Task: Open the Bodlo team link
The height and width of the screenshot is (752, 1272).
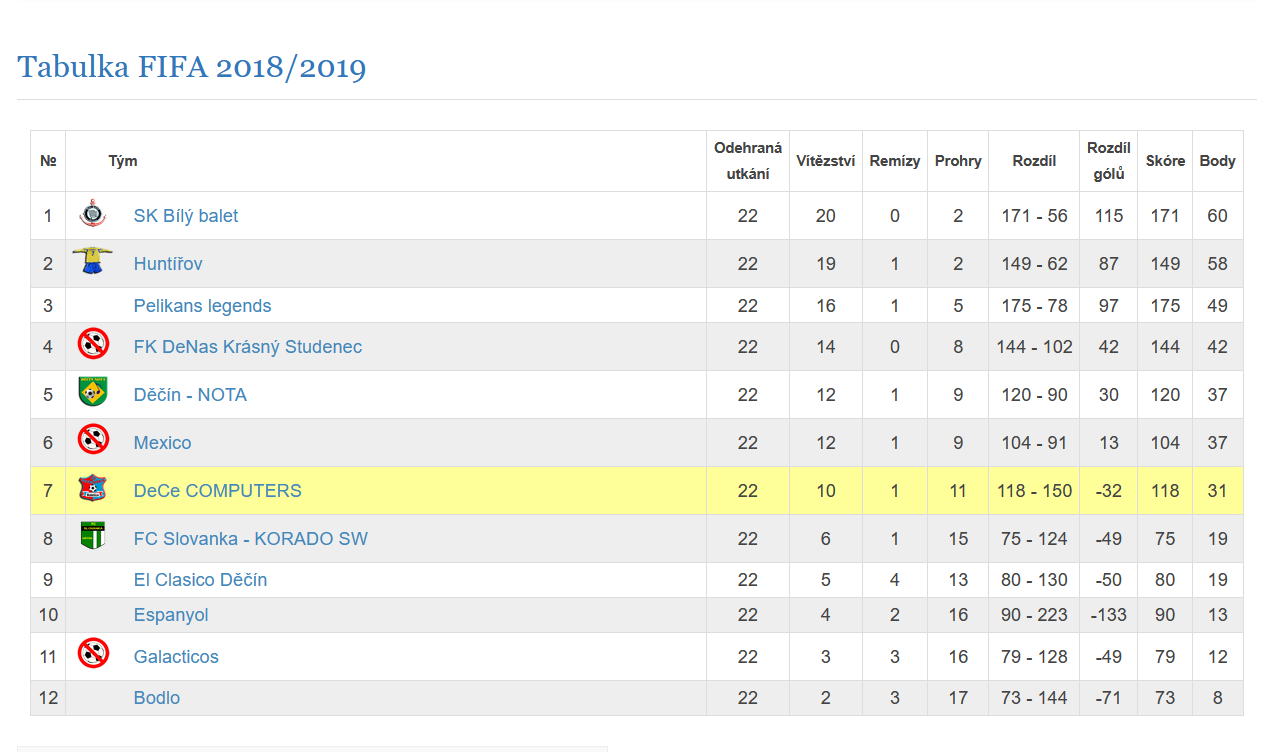Action: (157, 698)
